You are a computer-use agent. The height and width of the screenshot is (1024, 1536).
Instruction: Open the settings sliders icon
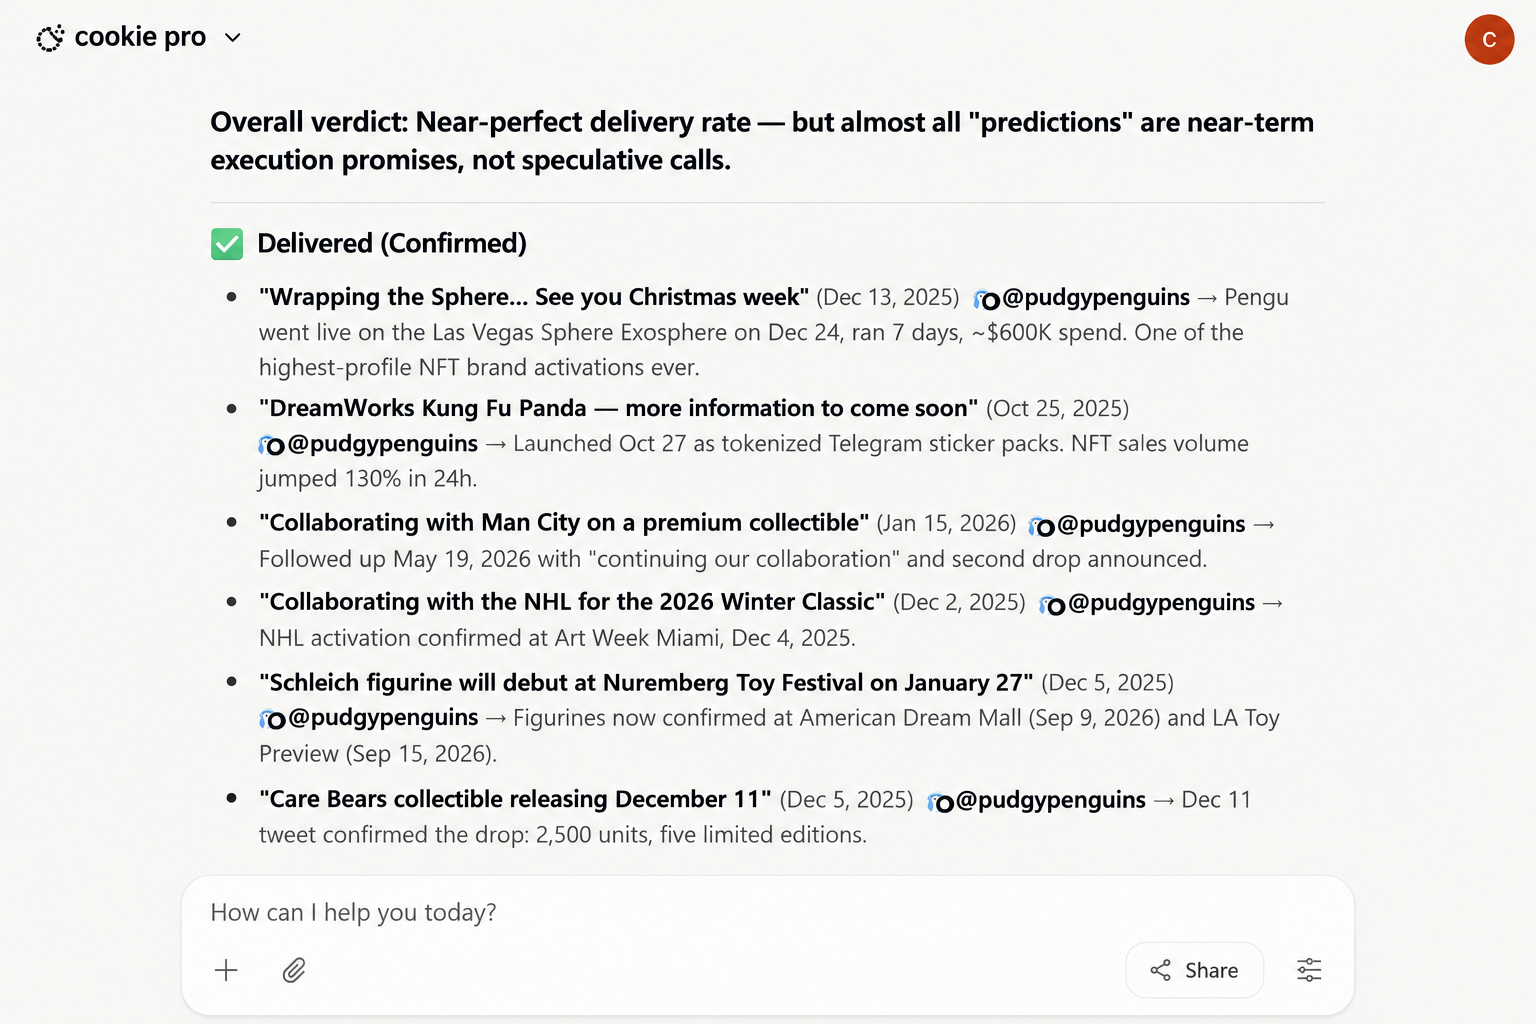(1309, 970)
